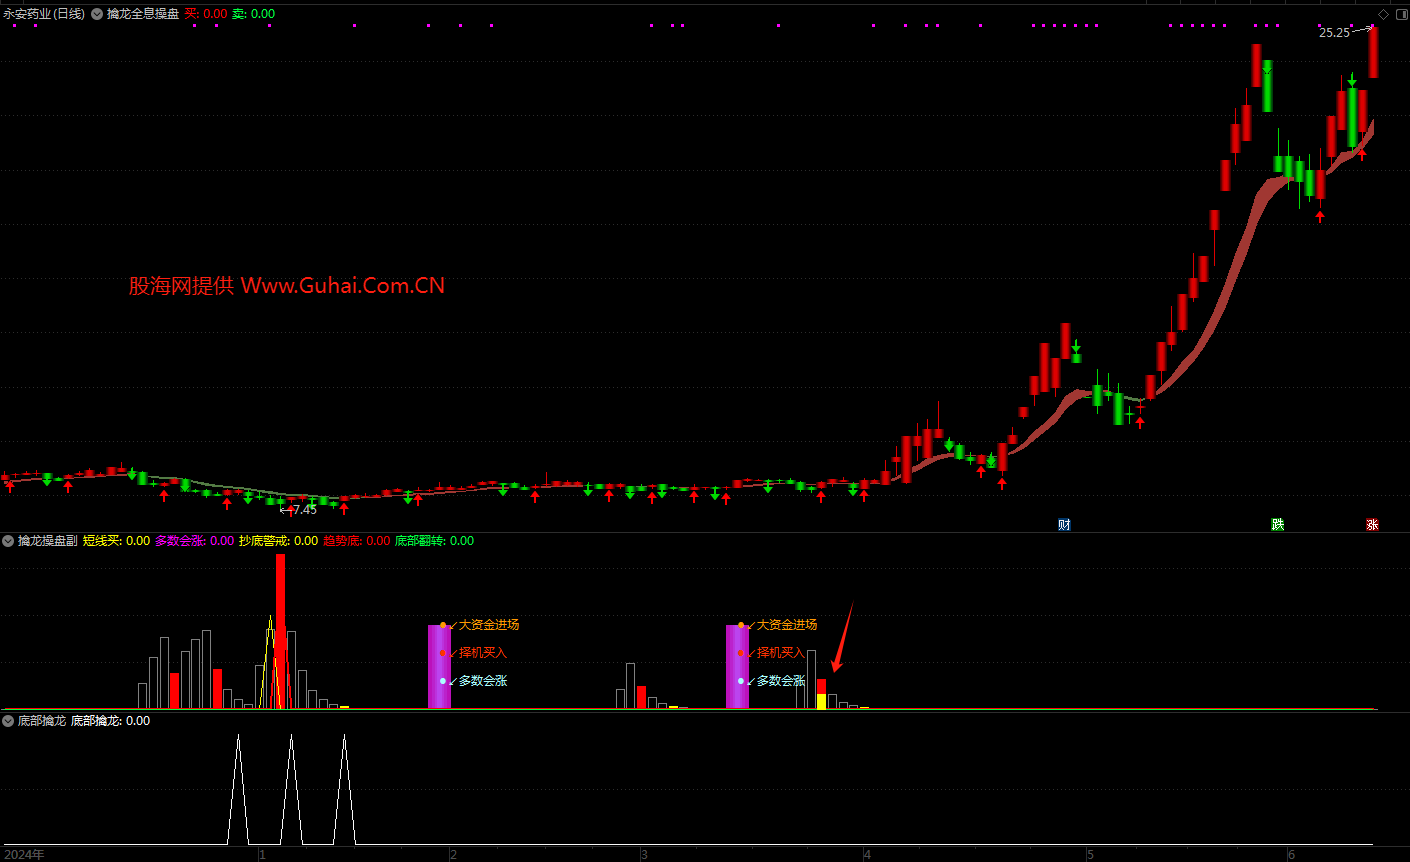Click the red 涨 event marker
This screenshot has height=862, width=1410.
[1372, 525]
